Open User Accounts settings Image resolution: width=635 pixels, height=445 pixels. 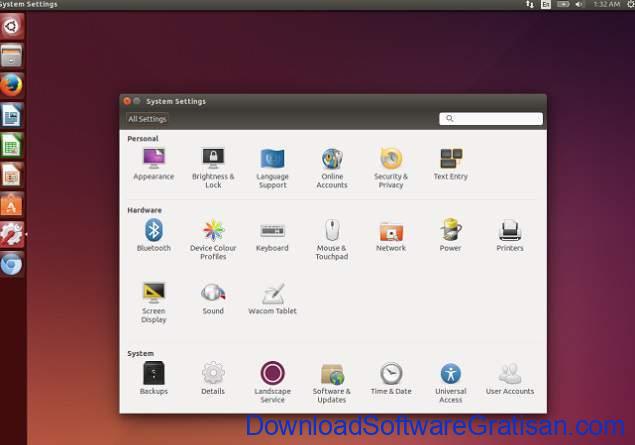click(510, 378)
